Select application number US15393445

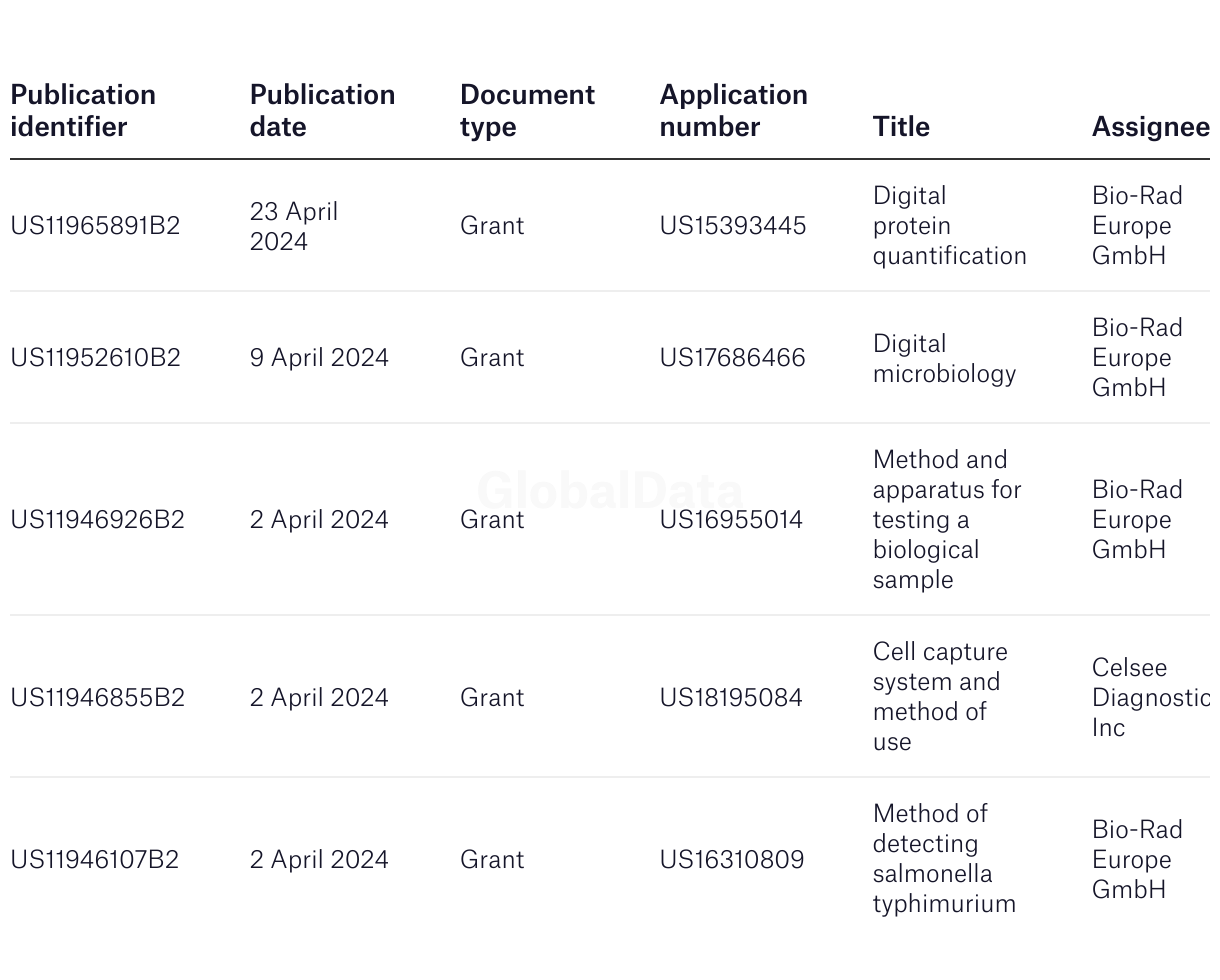tap(733, 226)
